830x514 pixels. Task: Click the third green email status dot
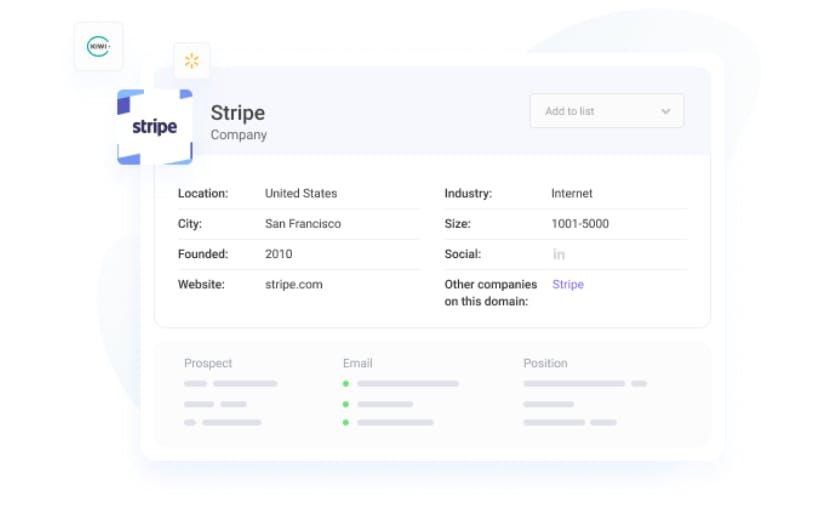[346, 422]
